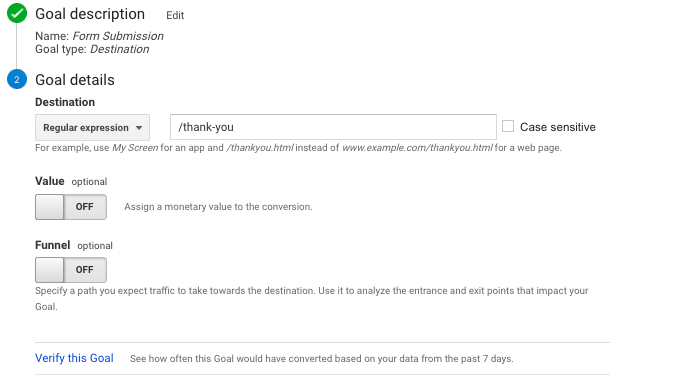Enable the Case sensitive checkbox
Image resolution: width=684 pixels, height=379 pixels.
tap(508, 126)
